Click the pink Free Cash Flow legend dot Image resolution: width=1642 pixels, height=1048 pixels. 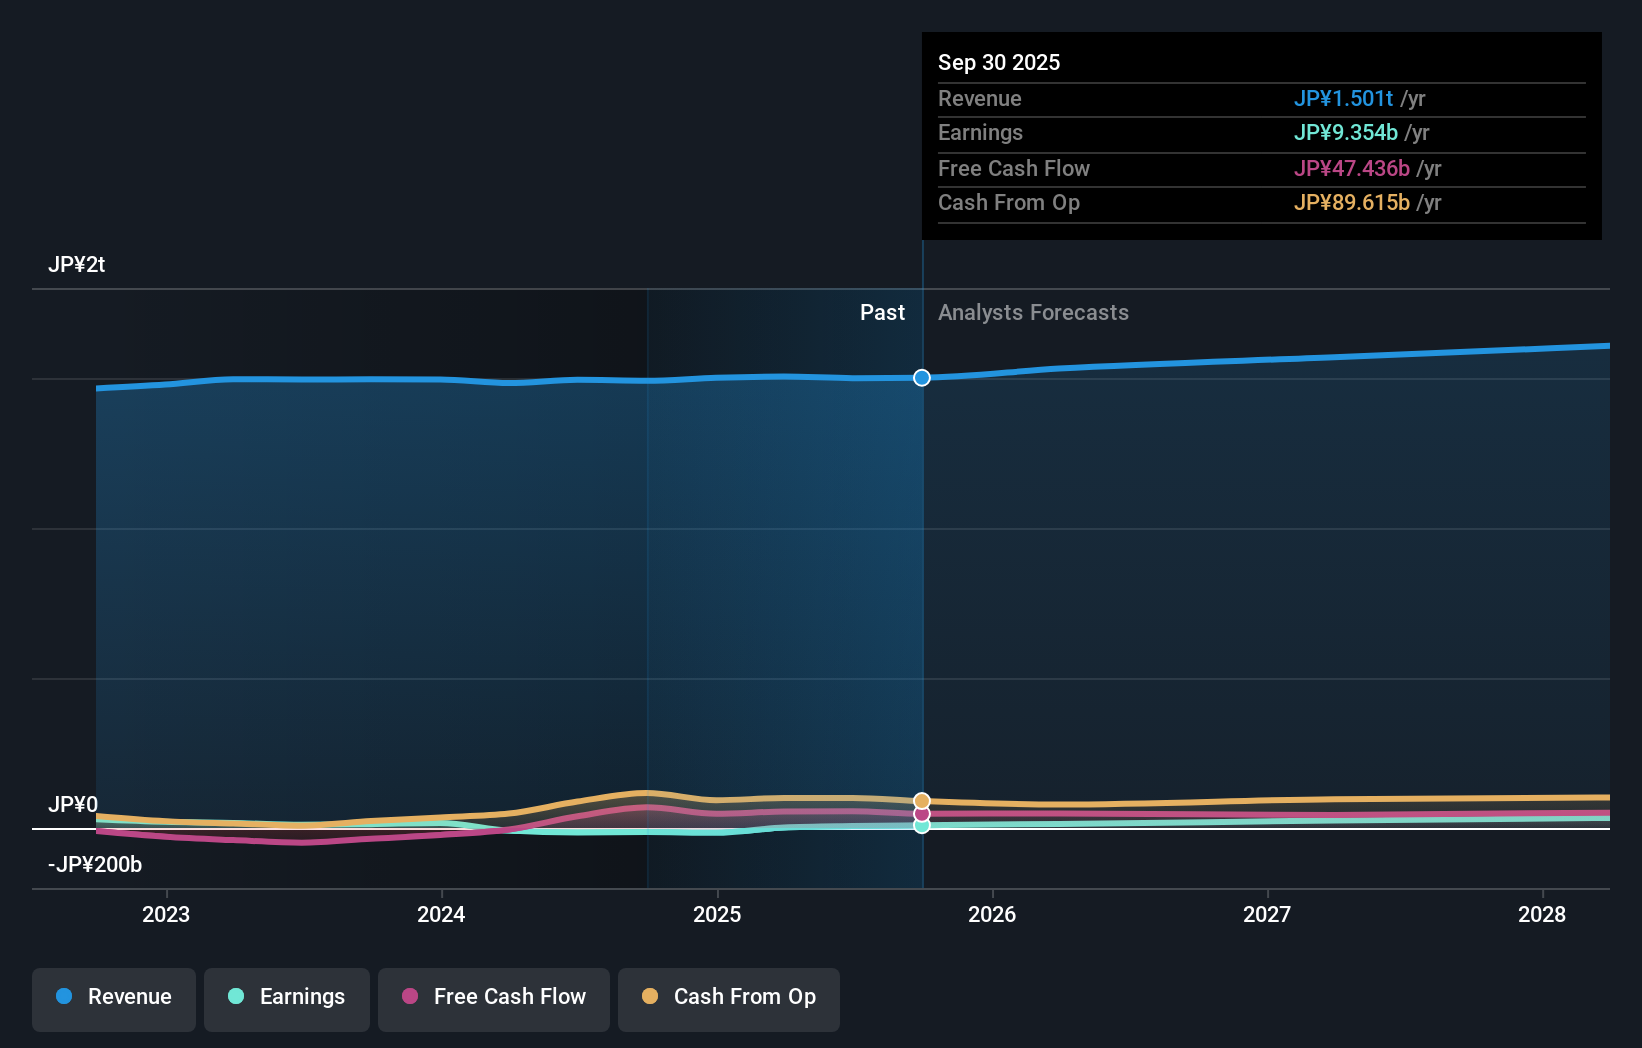pyautogui.click(x=409, y=997)
